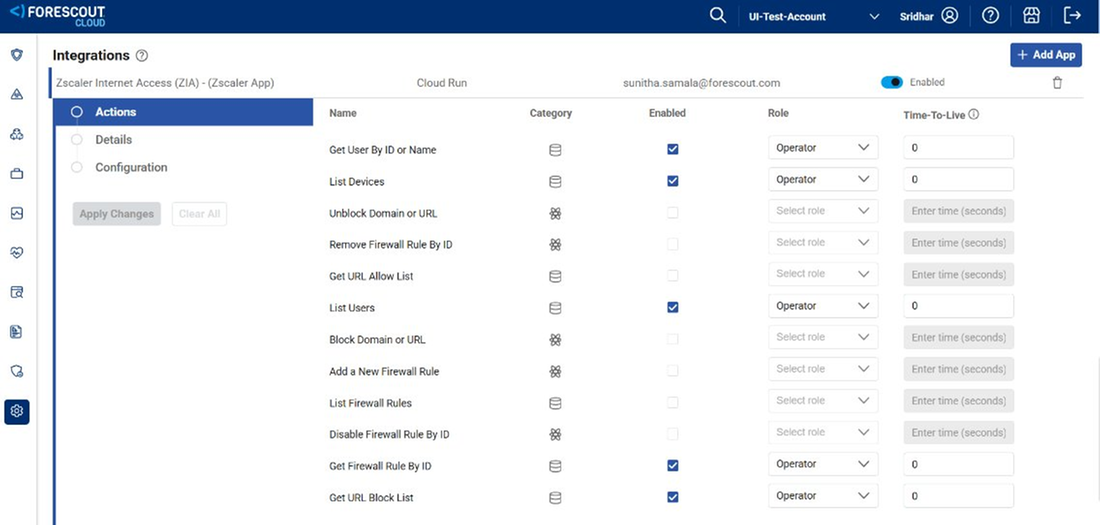This screenshot has width=1100, height=525.
Task: Click category icon for Unblock Domain or URL
Action: 555,213
